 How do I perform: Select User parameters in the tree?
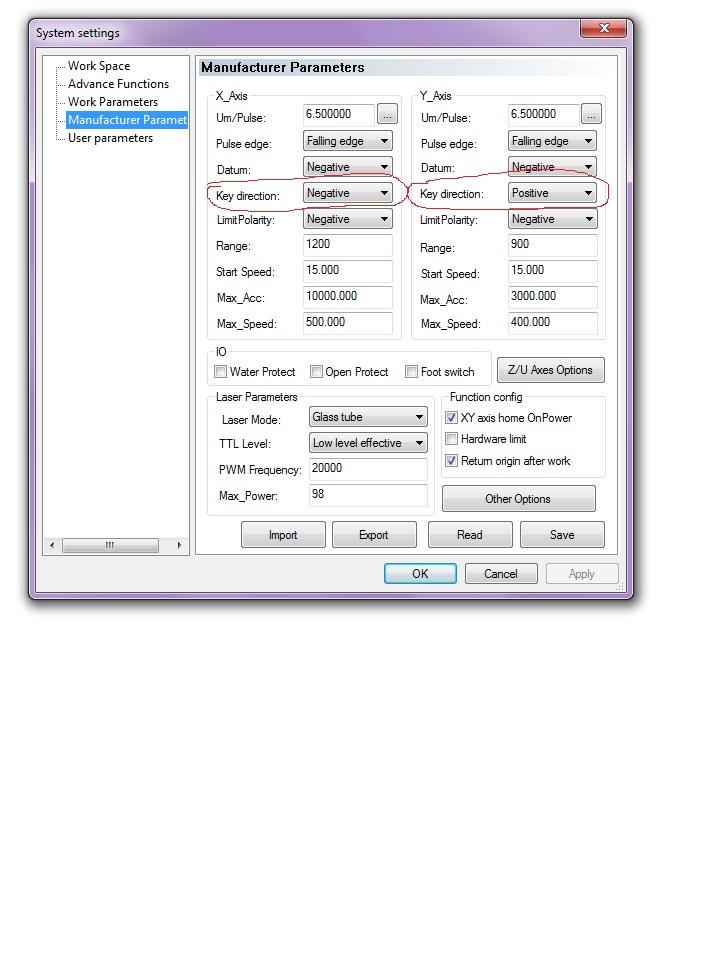pos(110,138)
